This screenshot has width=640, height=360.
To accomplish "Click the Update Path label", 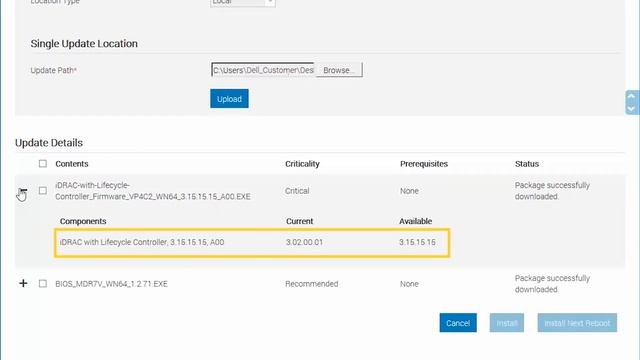I will click(x=53, y=70).
